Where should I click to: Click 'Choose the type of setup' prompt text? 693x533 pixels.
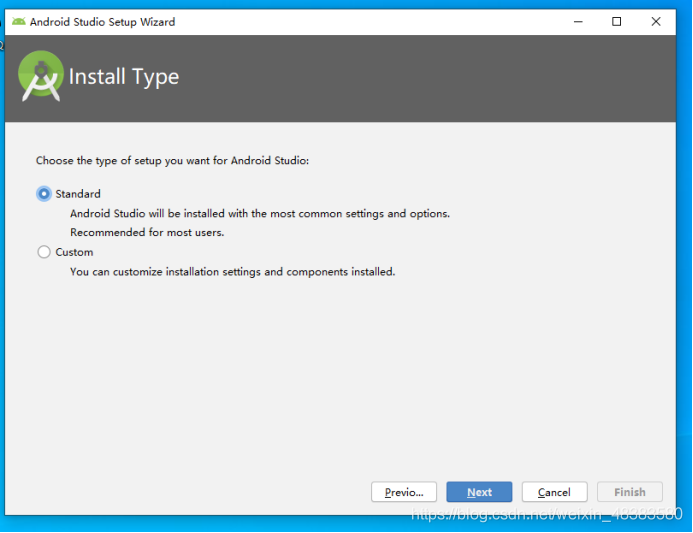click(172, 160)
